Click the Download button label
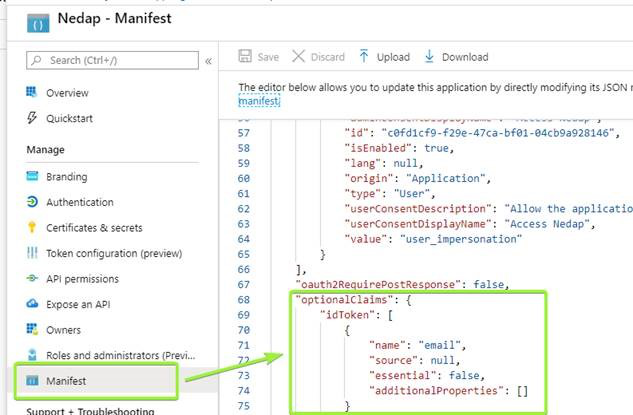Image resolution: width=633 pixels, height=415 pixels. (x=465, y=57)
